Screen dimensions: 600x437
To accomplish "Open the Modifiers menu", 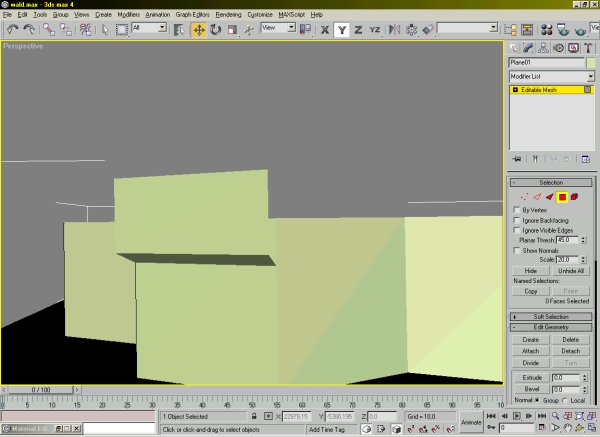I will [x=130, y=16].
